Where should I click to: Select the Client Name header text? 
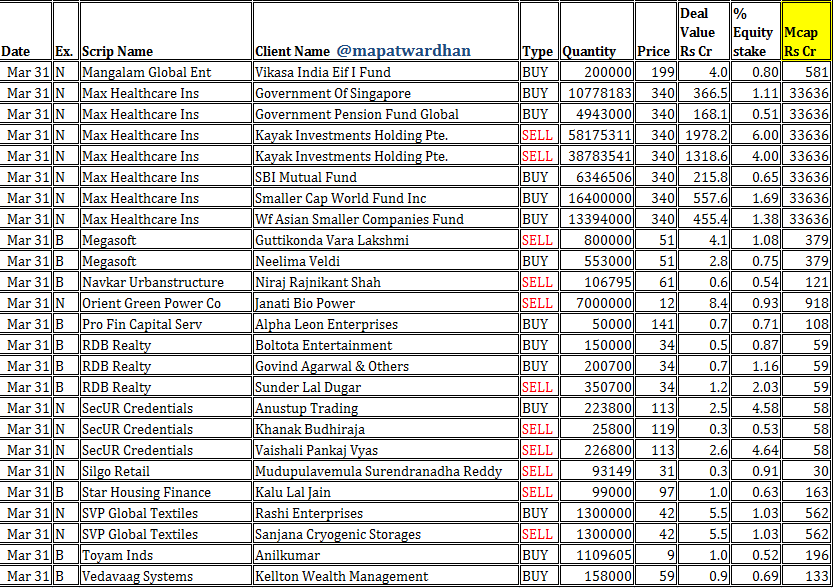coord(292,52)
